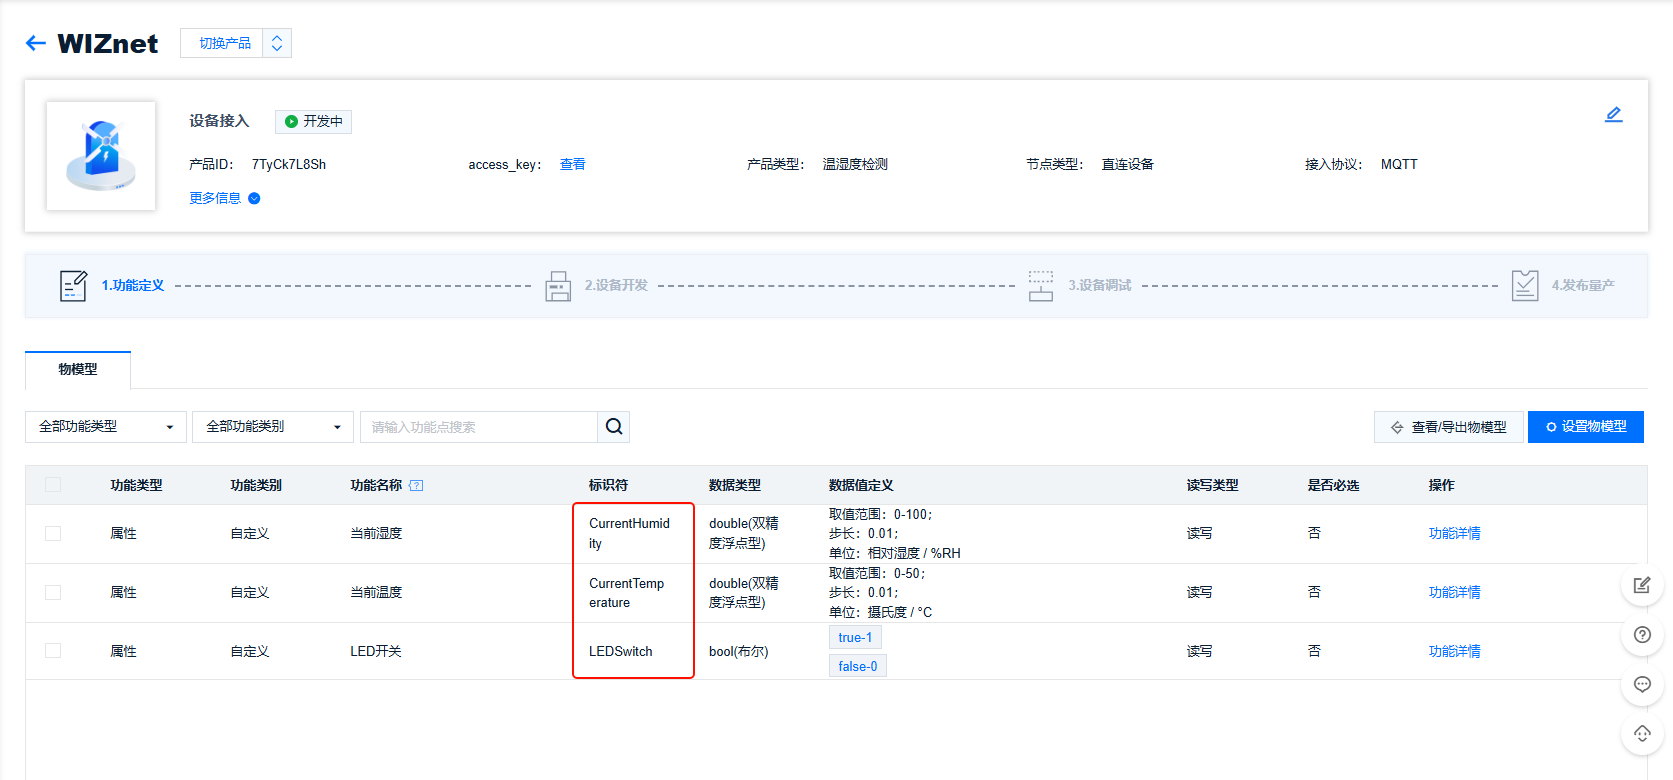Click the 设置物模型 button

pos(1585,427)
